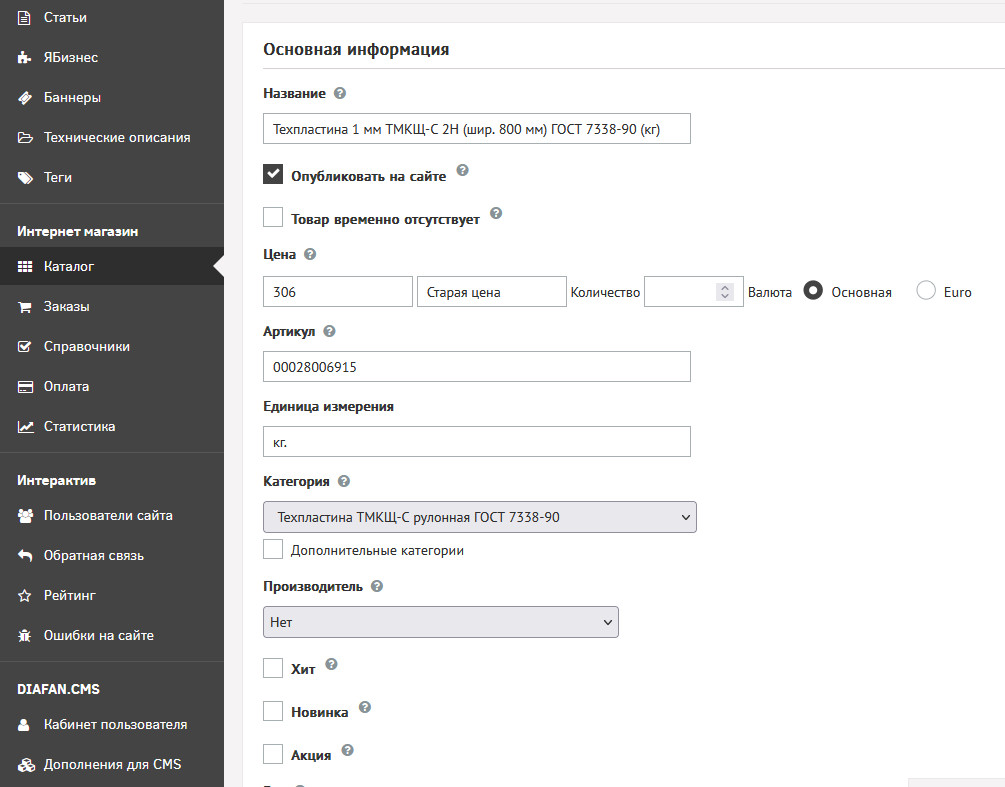Select the Euro currency radio button
1005x787 pixels.
click(926, 291)
